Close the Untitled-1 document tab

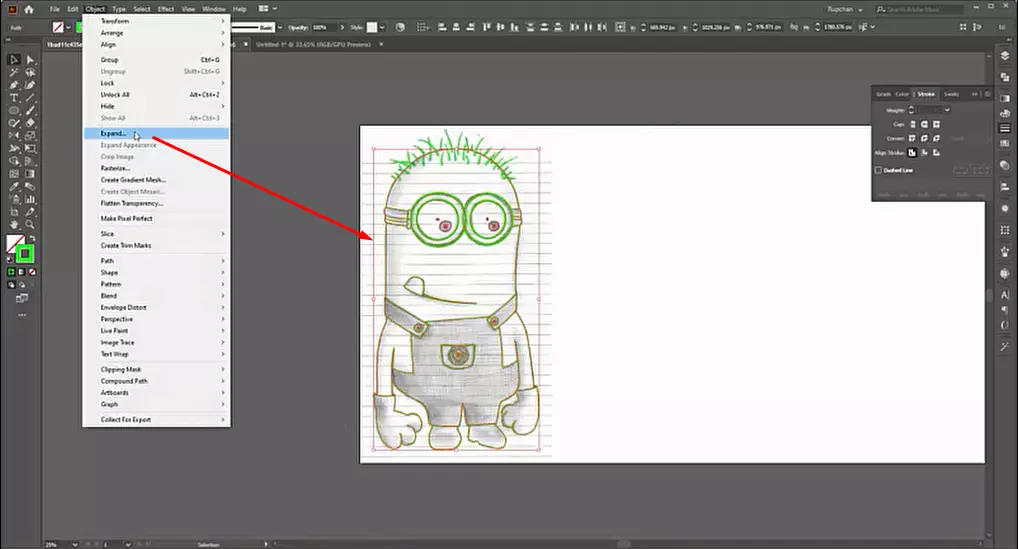[381, 45]
